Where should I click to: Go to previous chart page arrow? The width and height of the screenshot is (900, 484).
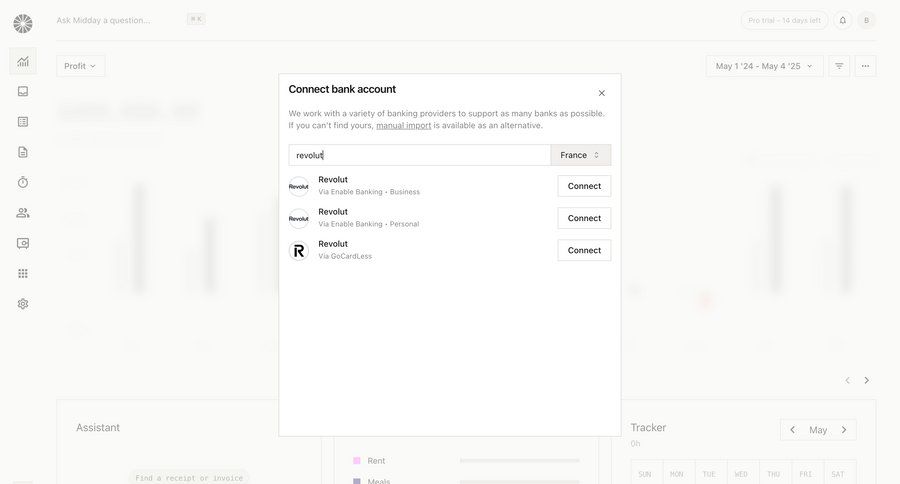point(847,380)
